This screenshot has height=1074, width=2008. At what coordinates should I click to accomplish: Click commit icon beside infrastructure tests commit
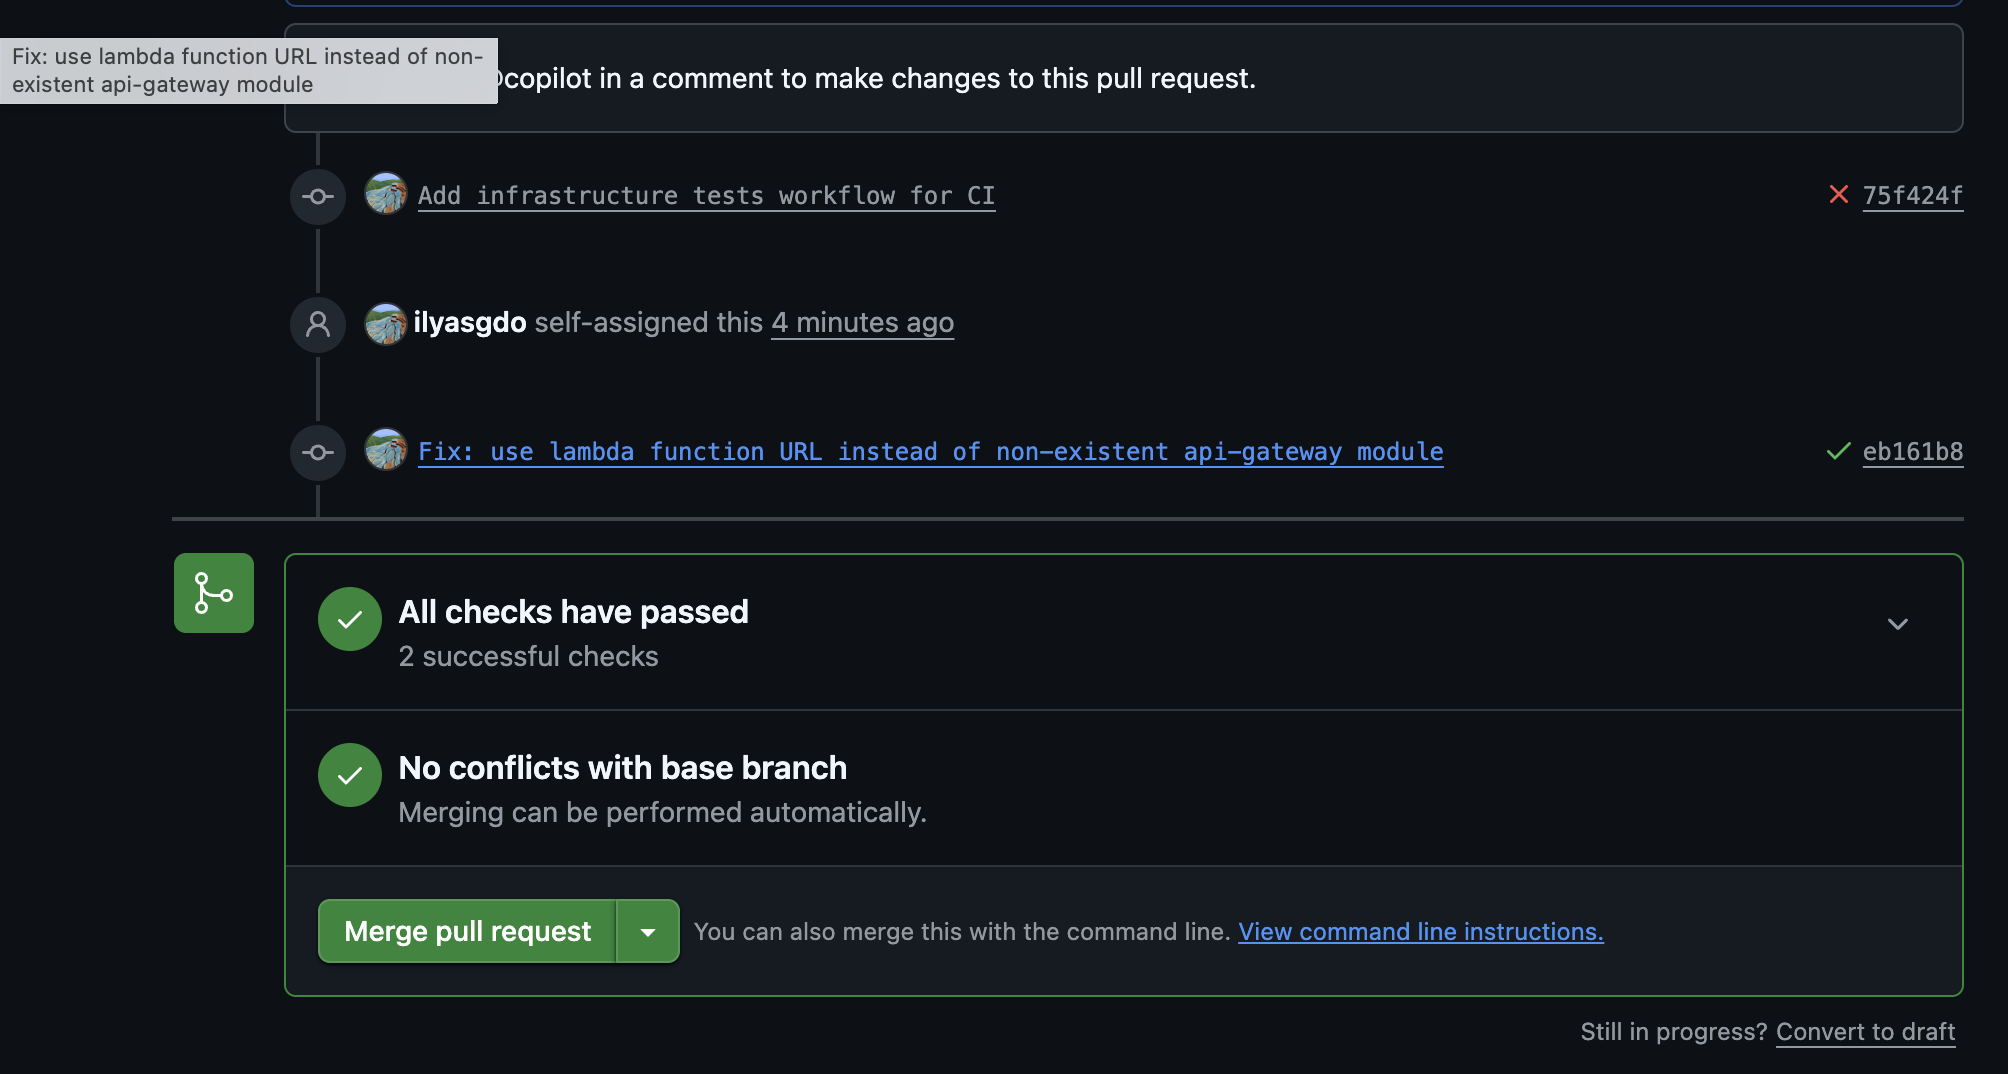[318, 197]
